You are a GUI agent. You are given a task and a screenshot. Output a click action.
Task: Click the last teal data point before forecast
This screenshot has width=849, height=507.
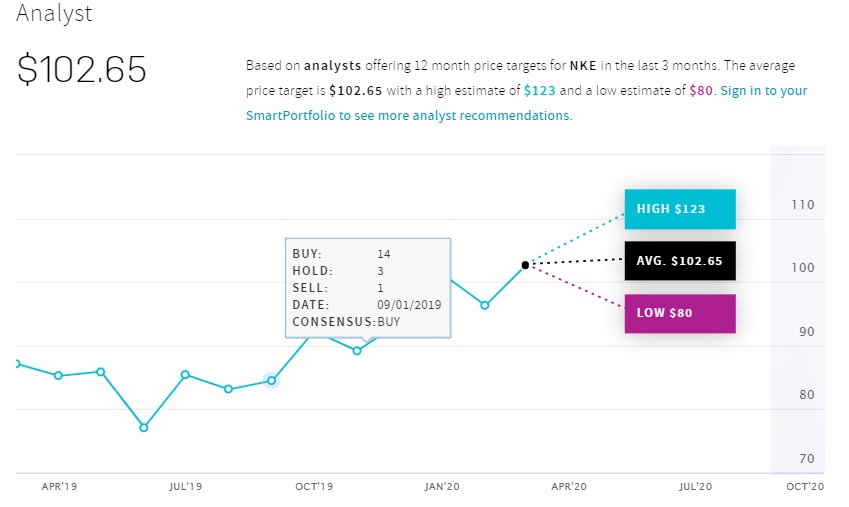485,305
